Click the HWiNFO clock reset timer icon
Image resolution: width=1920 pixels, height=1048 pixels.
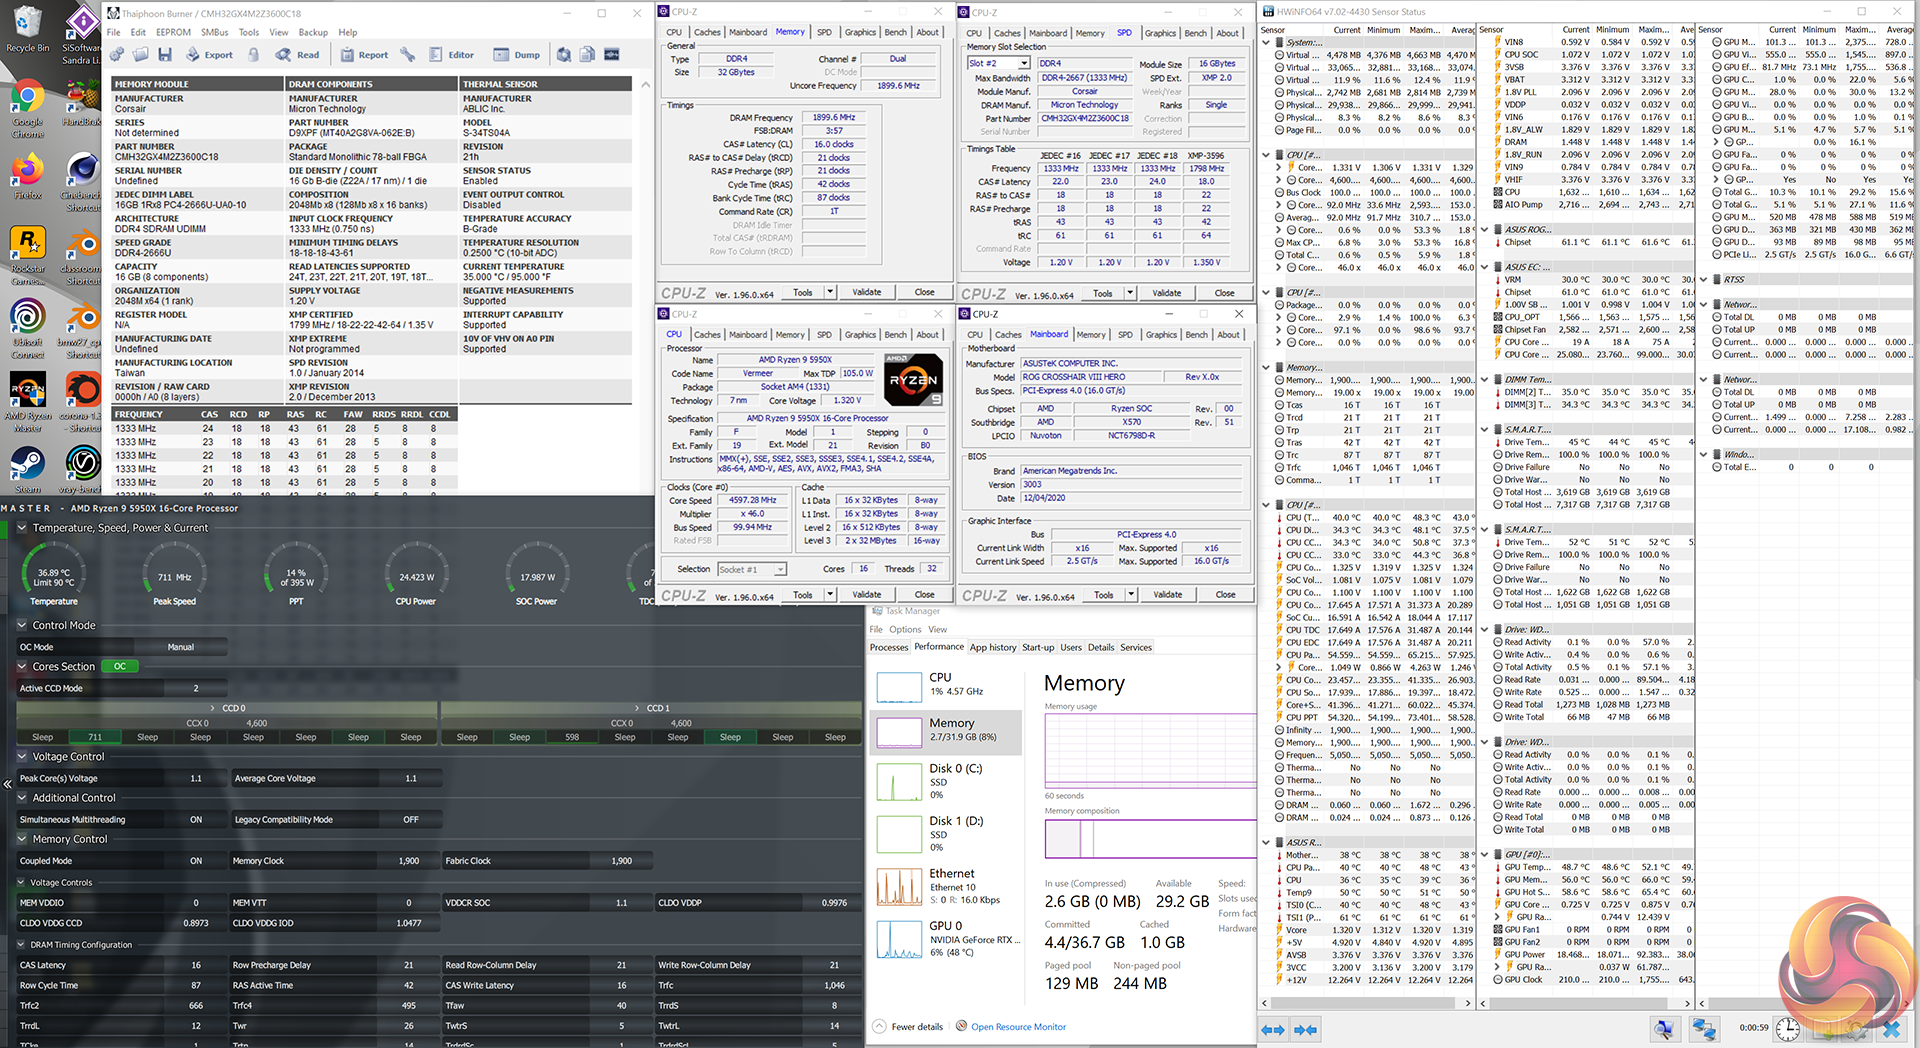pos(1788,1029)
